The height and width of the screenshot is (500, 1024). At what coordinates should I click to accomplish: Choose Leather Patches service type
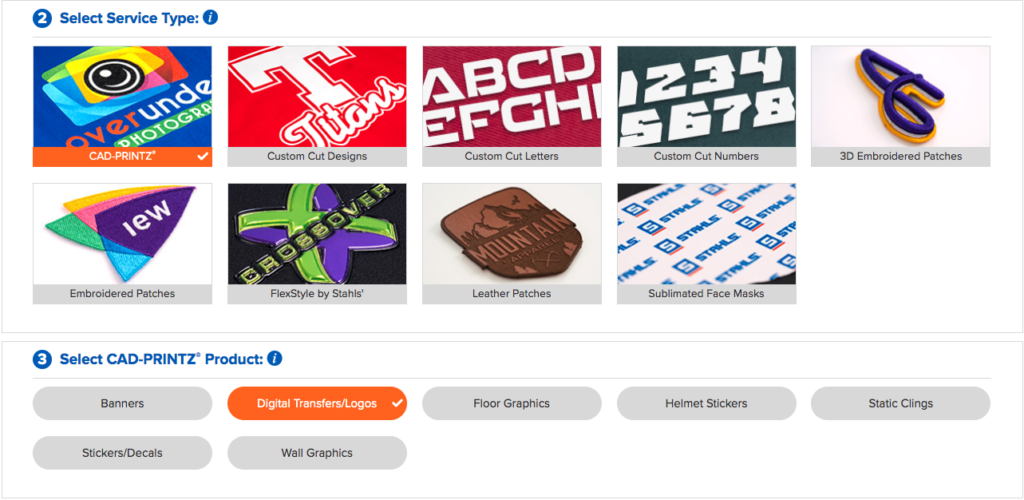point(511,243)
